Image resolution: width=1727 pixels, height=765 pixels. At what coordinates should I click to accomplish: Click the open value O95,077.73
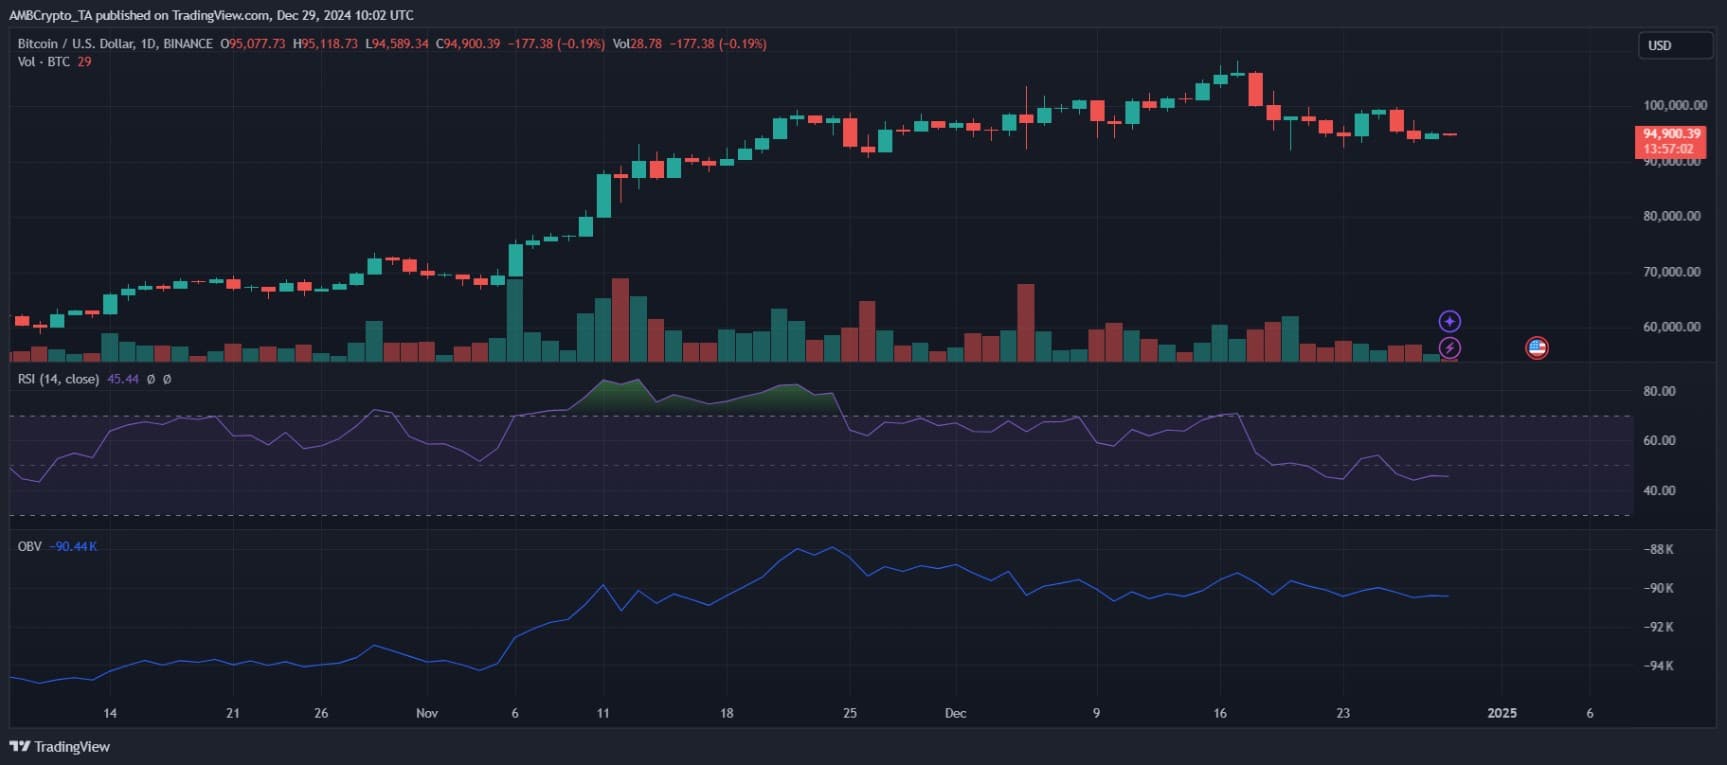pos(253,44)
